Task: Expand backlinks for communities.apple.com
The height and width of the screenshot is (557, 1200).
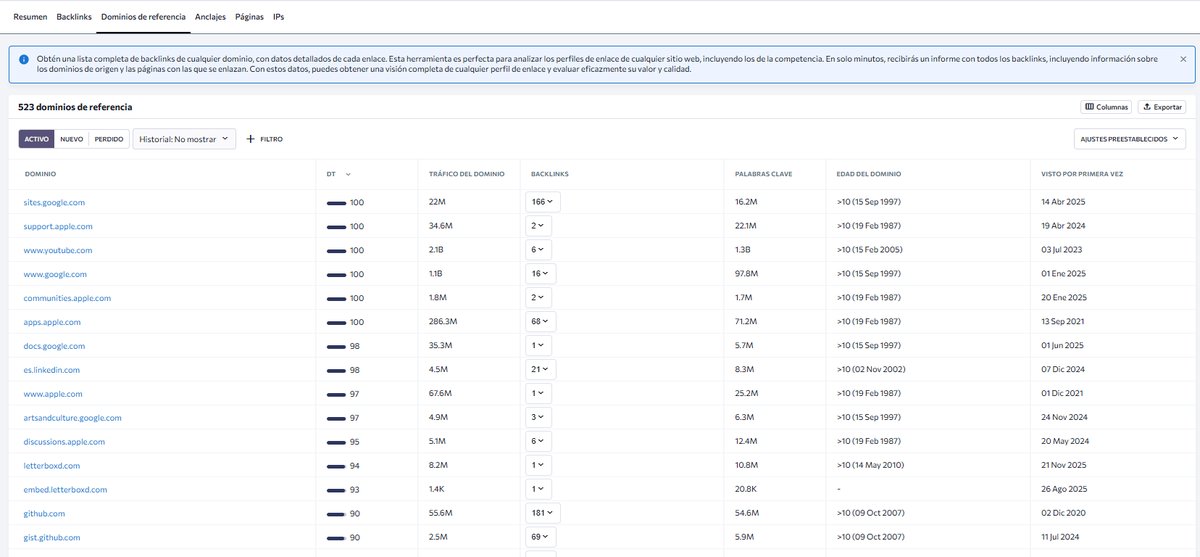Action: pos(539,298)
